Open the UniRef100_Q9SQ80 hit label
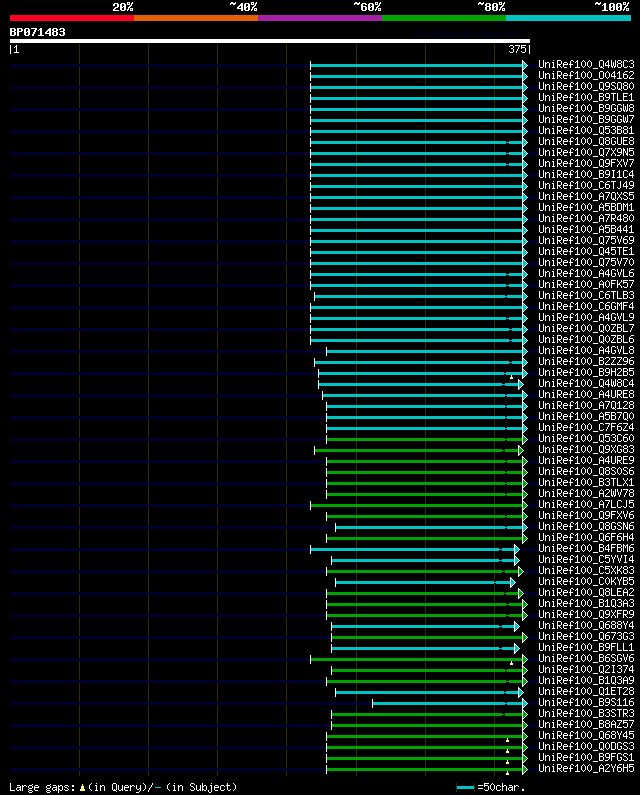The height and width of the screenshot is (795, 640). point(586,86)
